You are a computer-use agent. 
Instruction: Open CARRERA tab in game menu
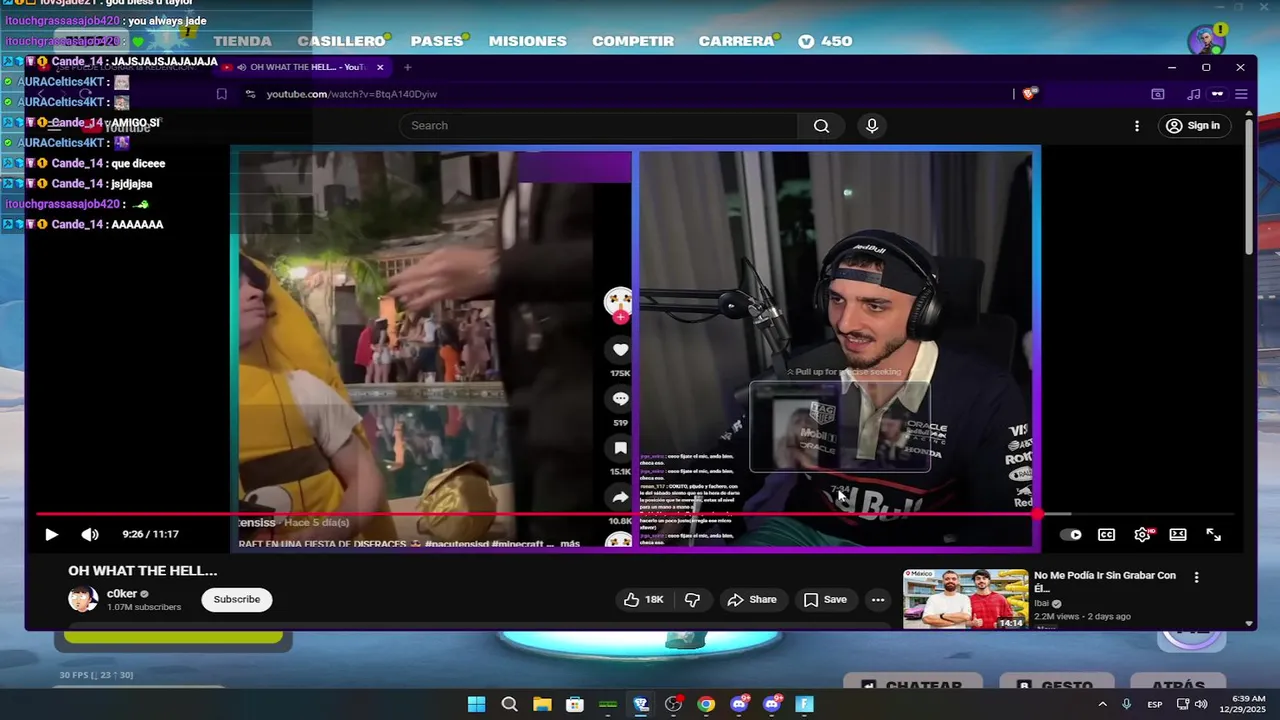(x=737, y=41)
